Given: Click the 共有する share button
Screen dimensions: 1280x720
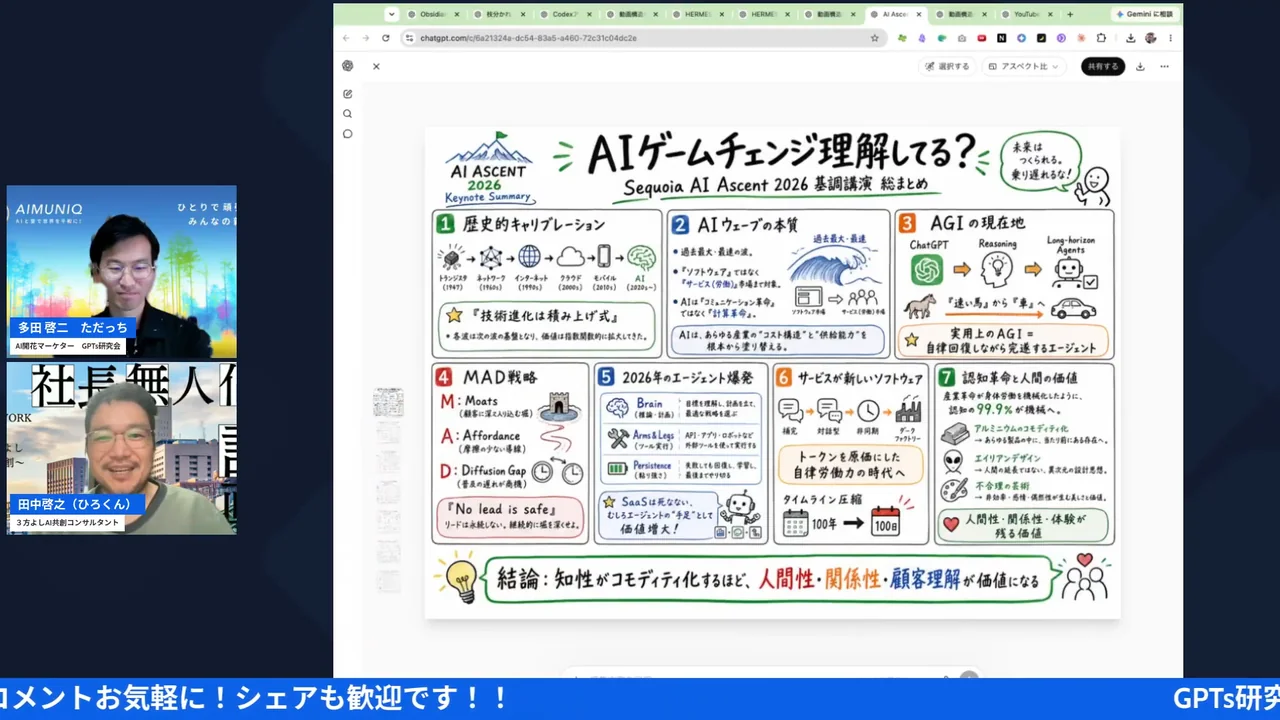Looking at the screenshot, I should tap(1103, 66).
